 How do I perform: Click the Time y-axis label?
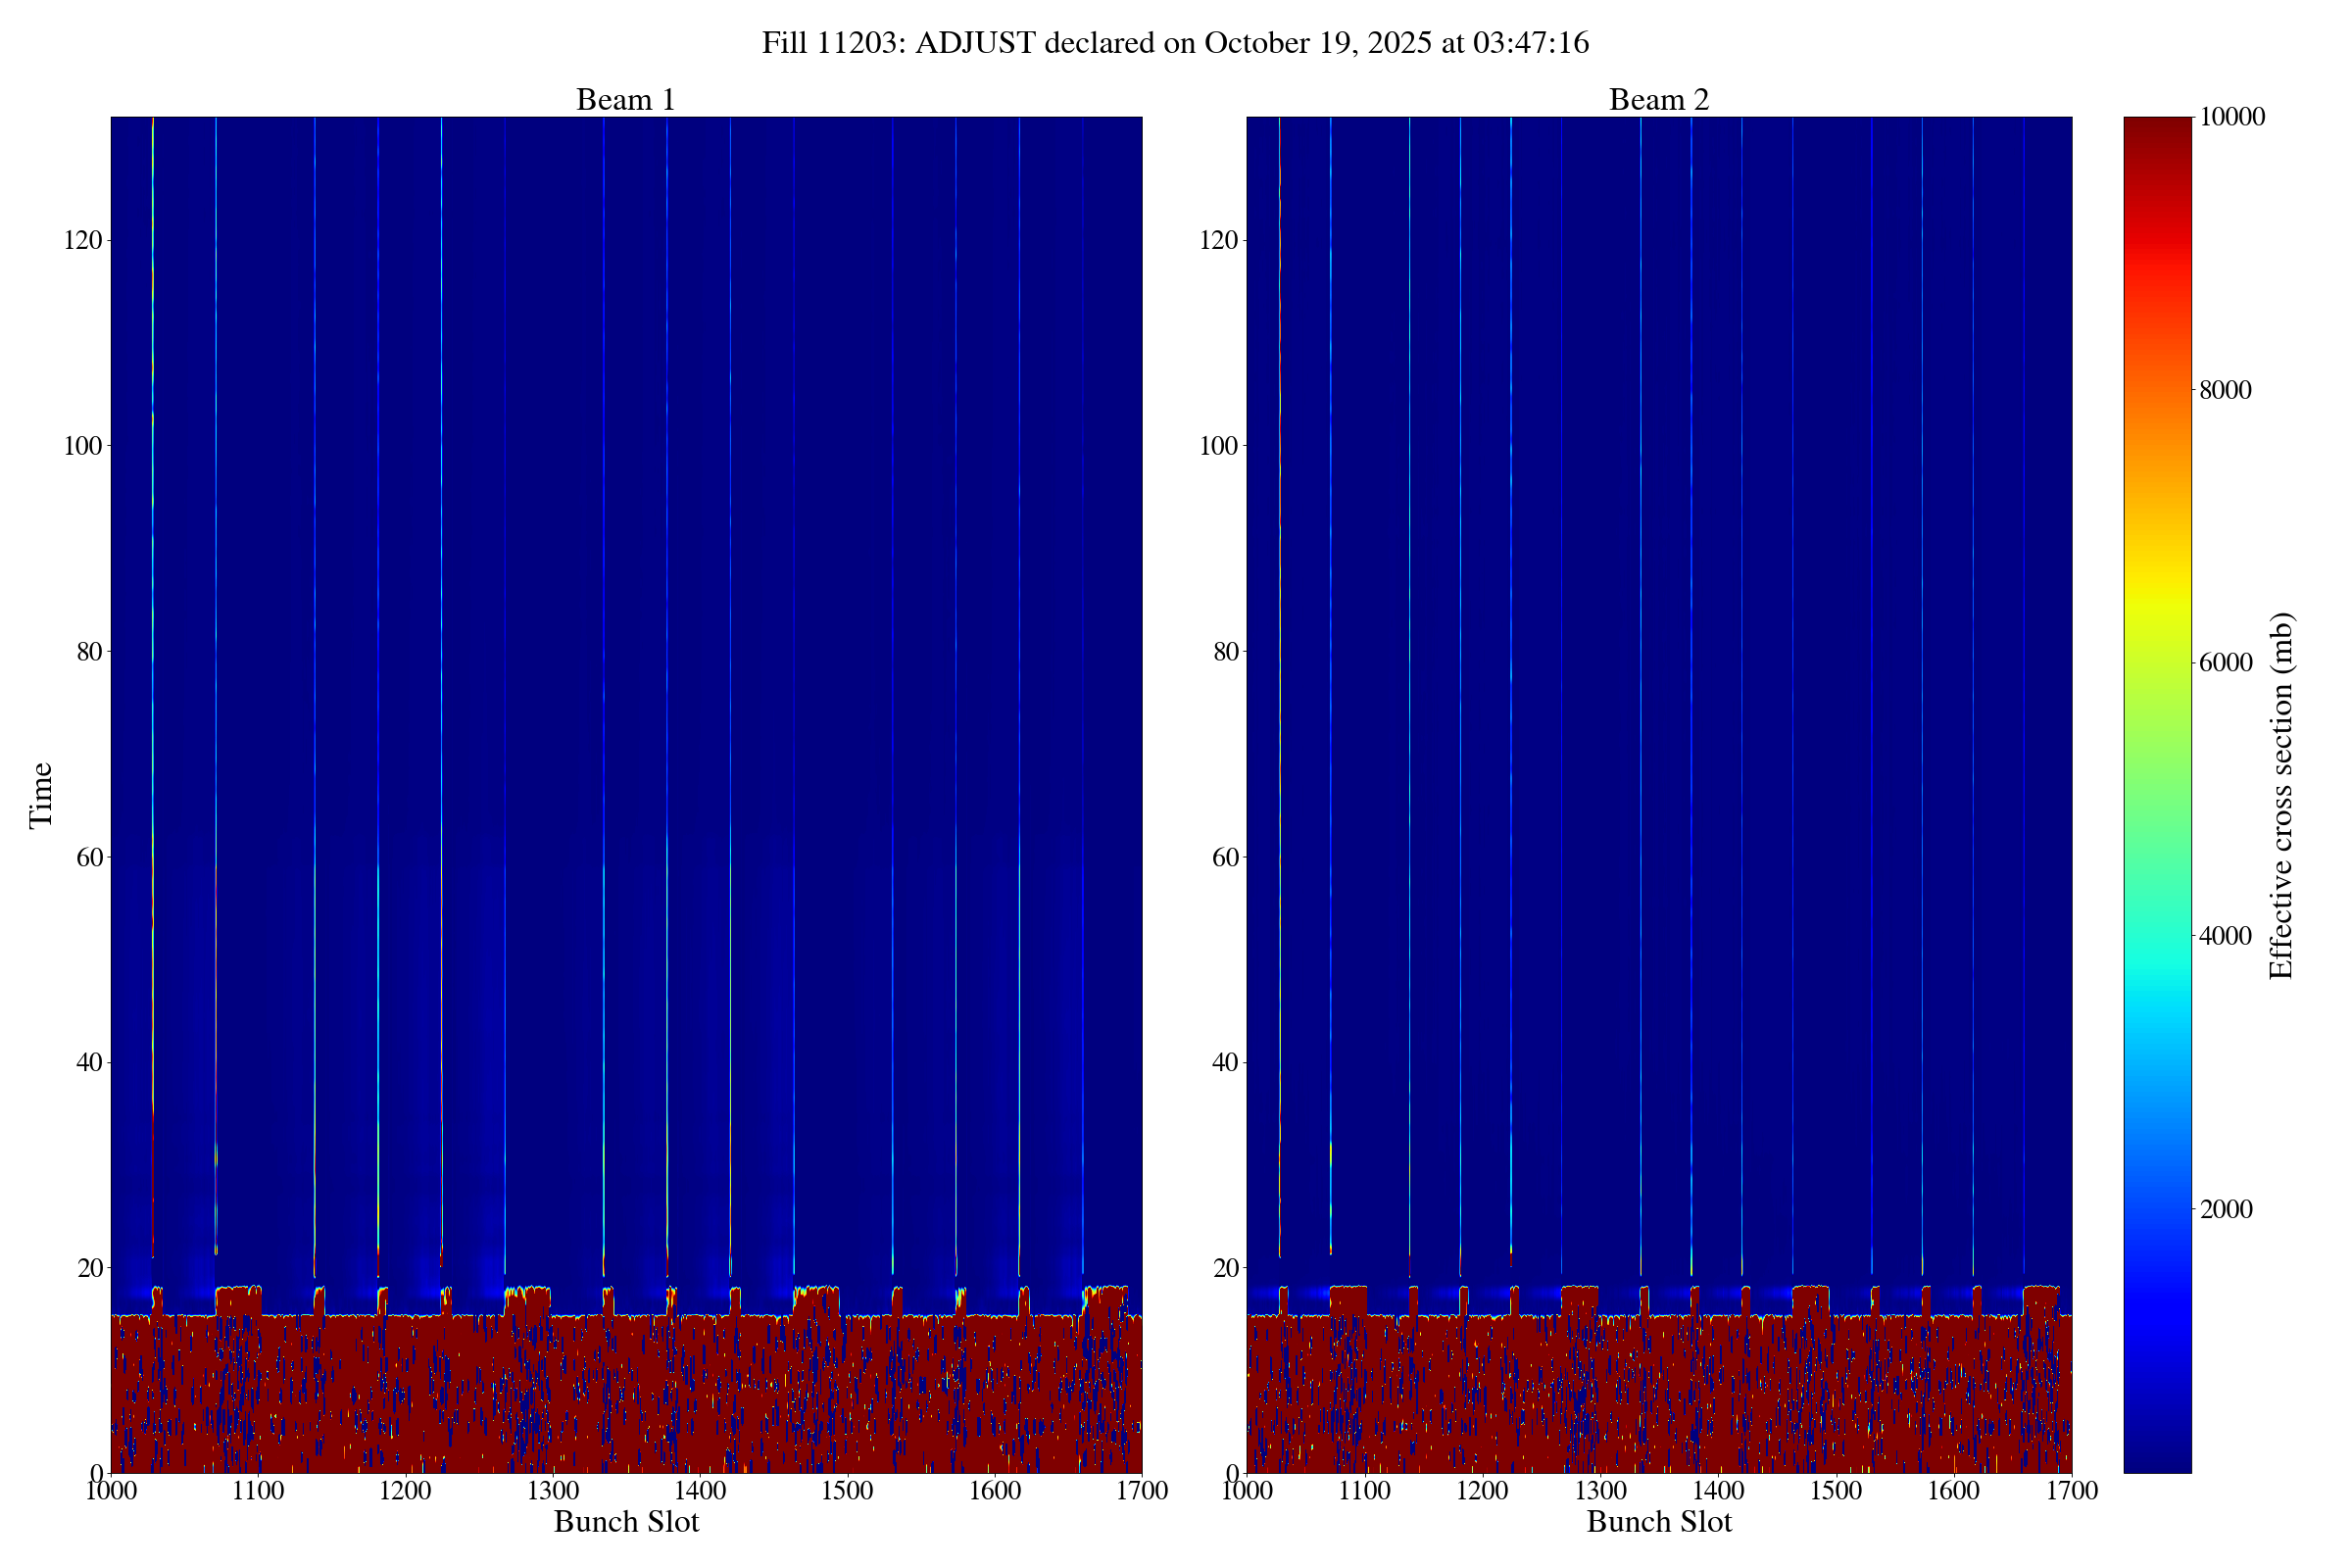41,795
